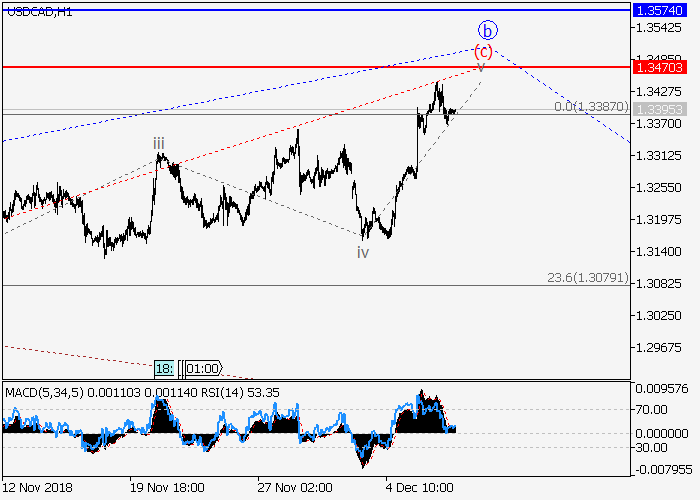The image size is (700, 500).
Task: Click the 18: time marker box
Action: [x=165, y=368]
